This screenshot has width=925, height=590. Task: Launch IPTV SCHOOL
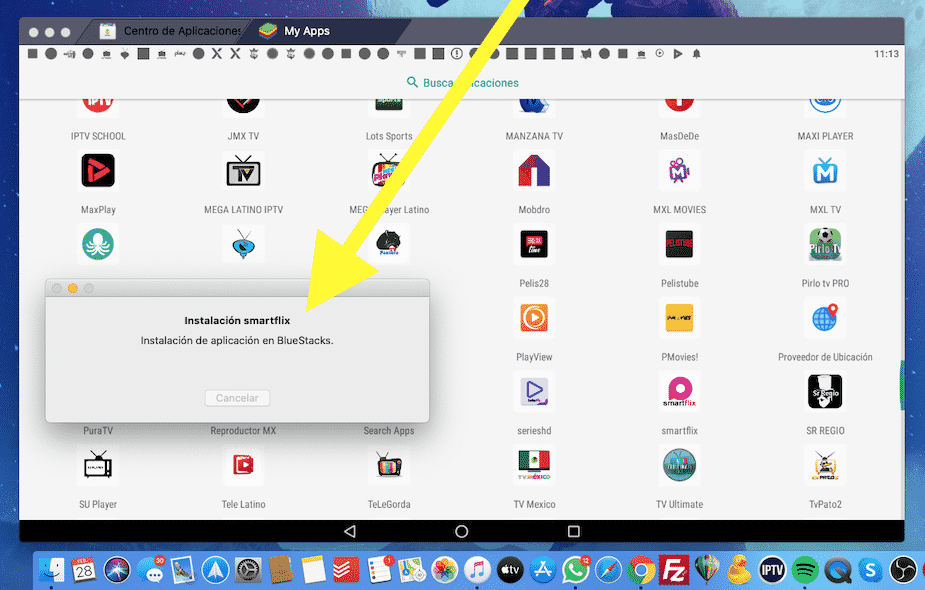[97, 100]
